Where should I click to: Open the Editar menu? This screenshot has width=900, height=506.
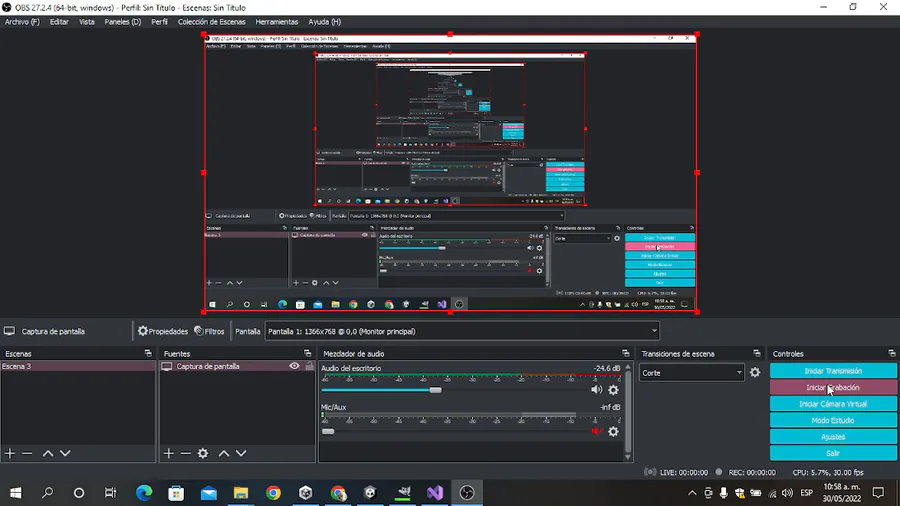click(x=59, y=22)
